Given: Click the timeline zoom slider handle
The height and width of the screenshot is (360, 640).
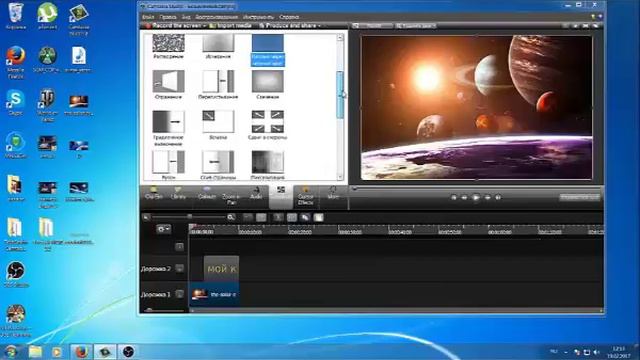Looking at the screenshot, I should tap(189, 217).
